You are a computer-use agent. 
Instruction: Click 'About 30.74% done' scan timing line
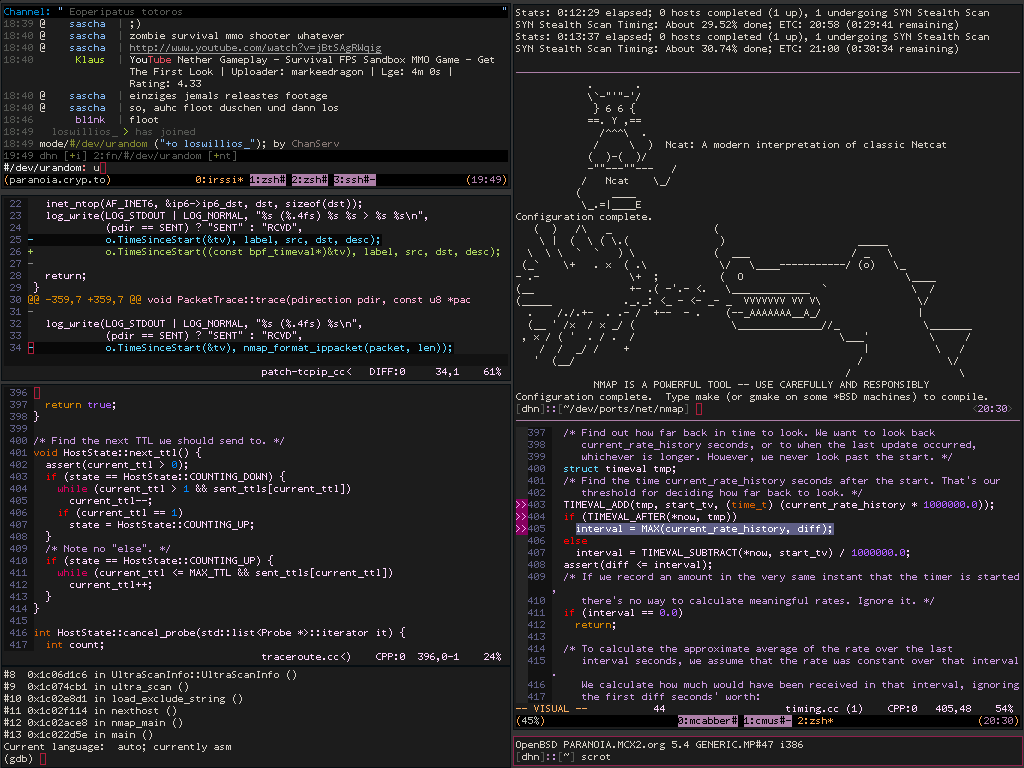click(737, 48)
